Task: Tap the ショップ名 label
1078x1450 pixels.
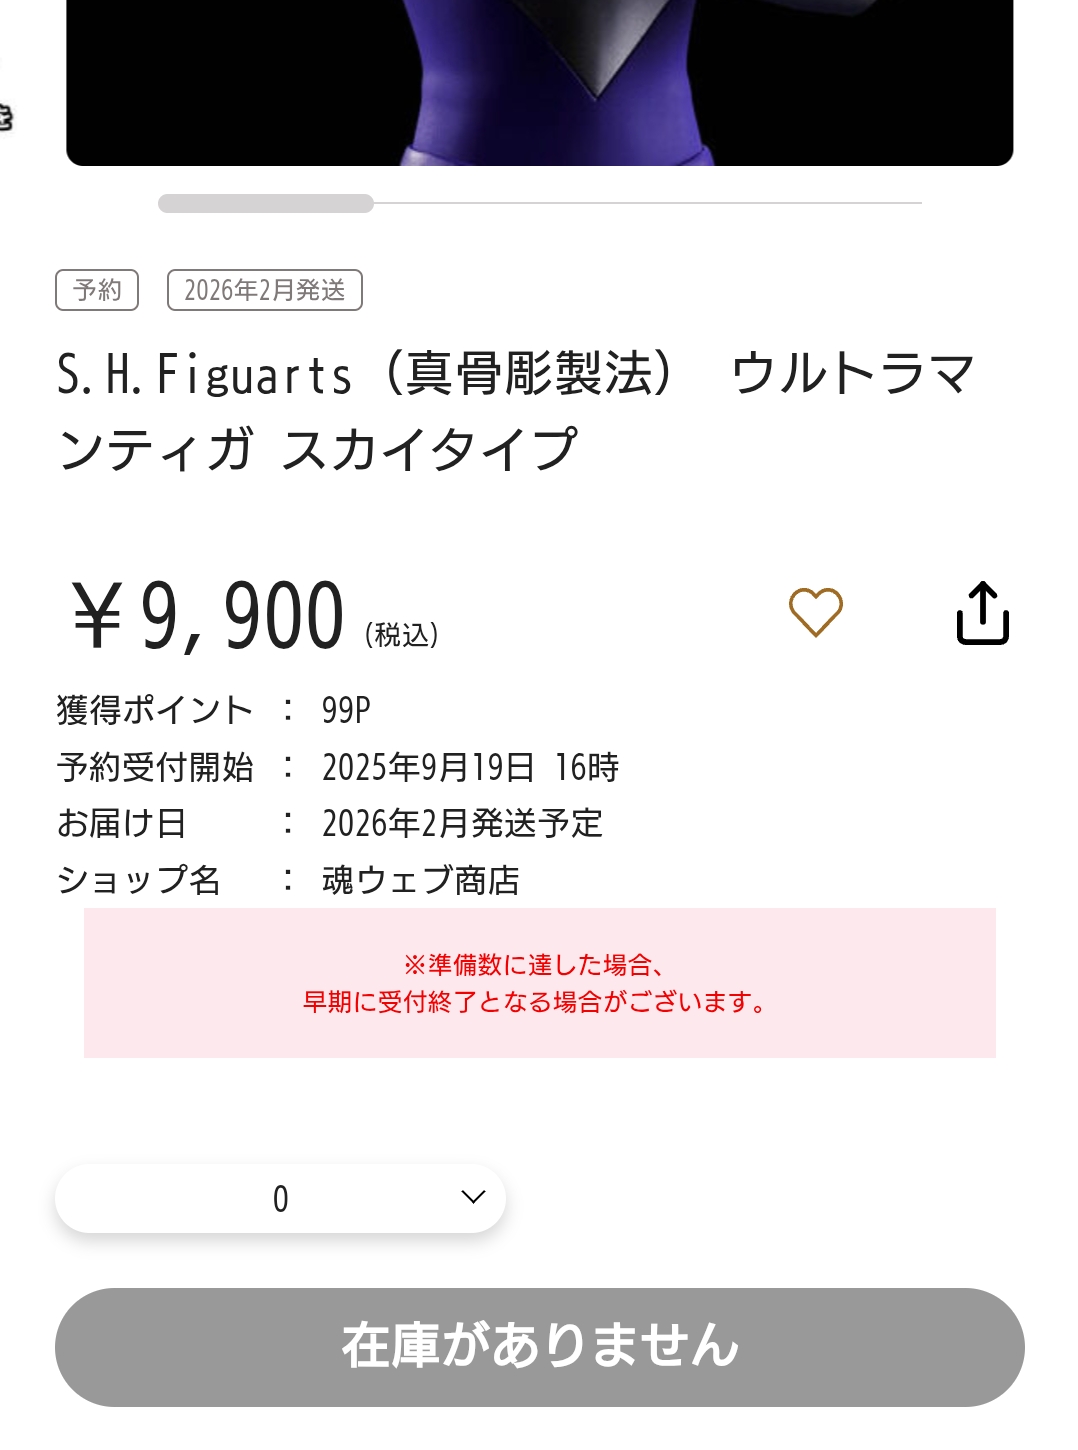Action: coord(138,880)
